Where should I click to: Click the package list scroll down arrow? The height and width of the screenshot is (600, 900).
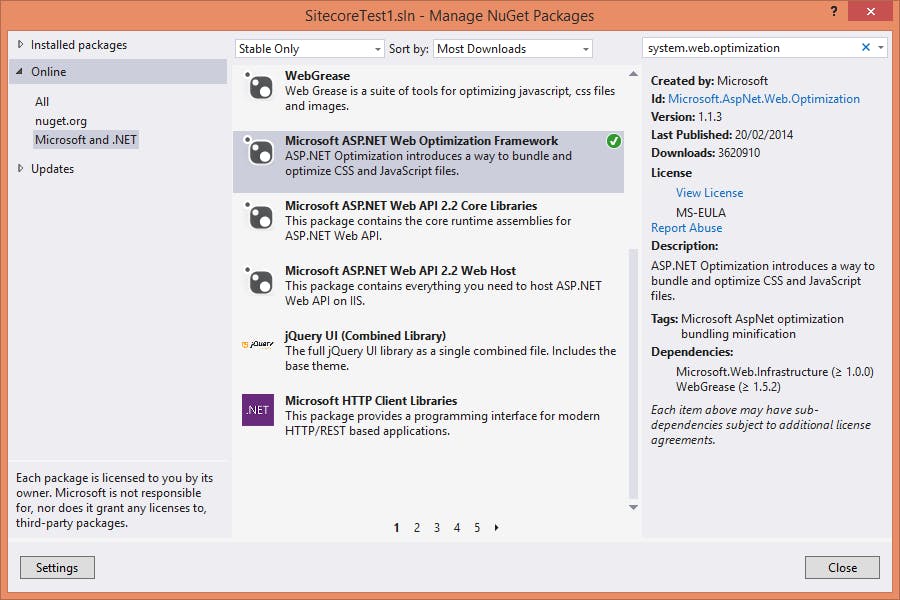click(633, 507)
